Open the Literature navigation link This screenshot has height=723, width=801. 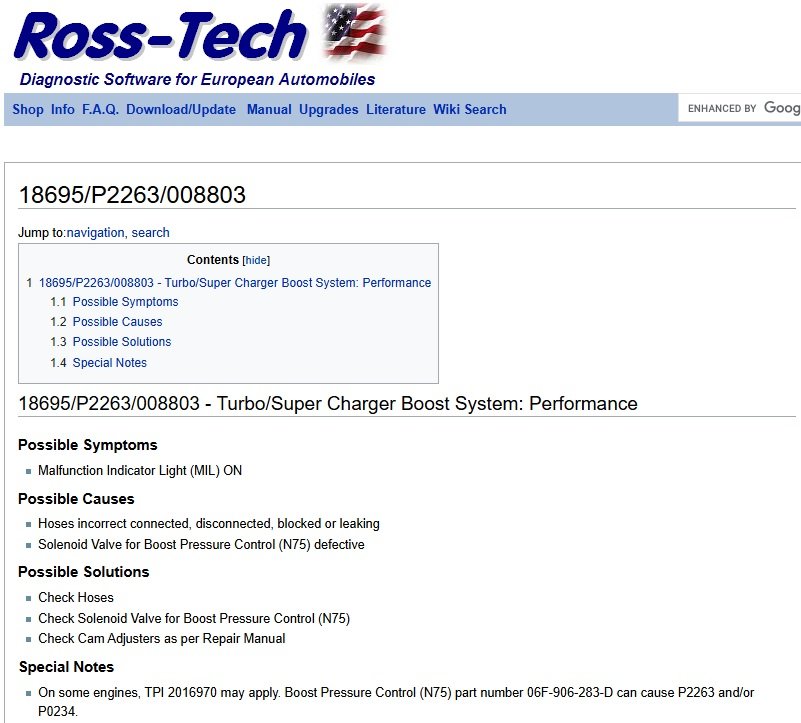395,110
